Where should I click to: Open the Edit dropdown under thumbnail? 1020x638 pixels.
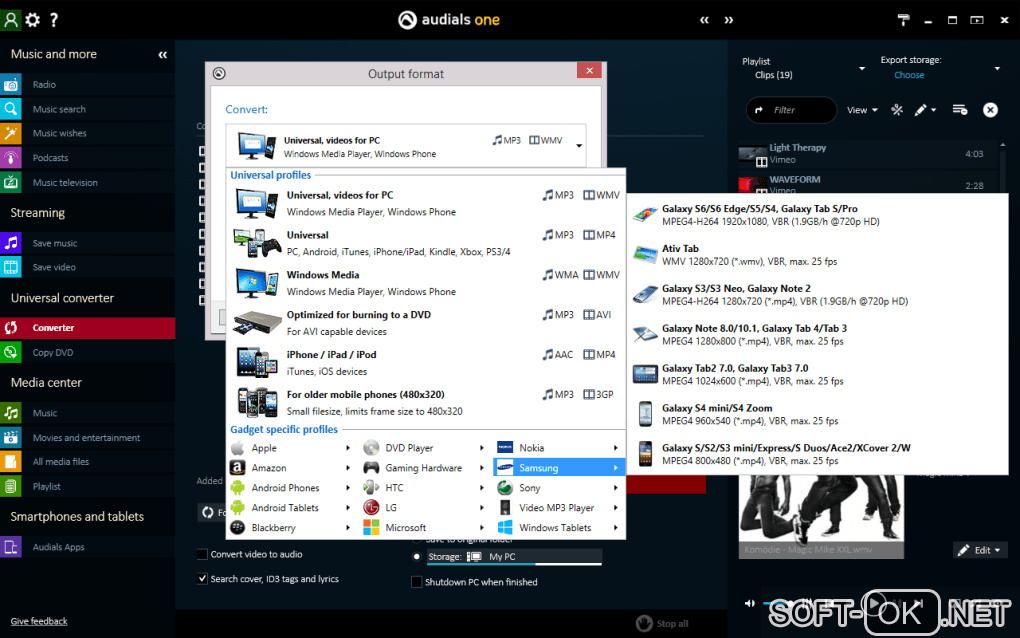coord(980,550)
